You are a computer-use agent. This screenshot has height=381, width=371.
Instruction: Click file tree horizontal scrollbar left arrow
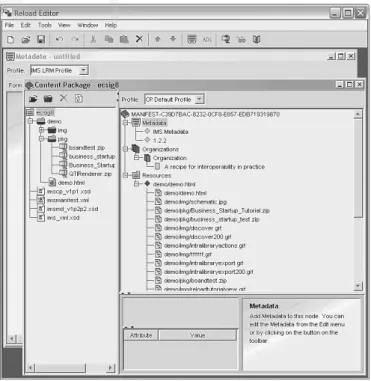pos(30,368)
